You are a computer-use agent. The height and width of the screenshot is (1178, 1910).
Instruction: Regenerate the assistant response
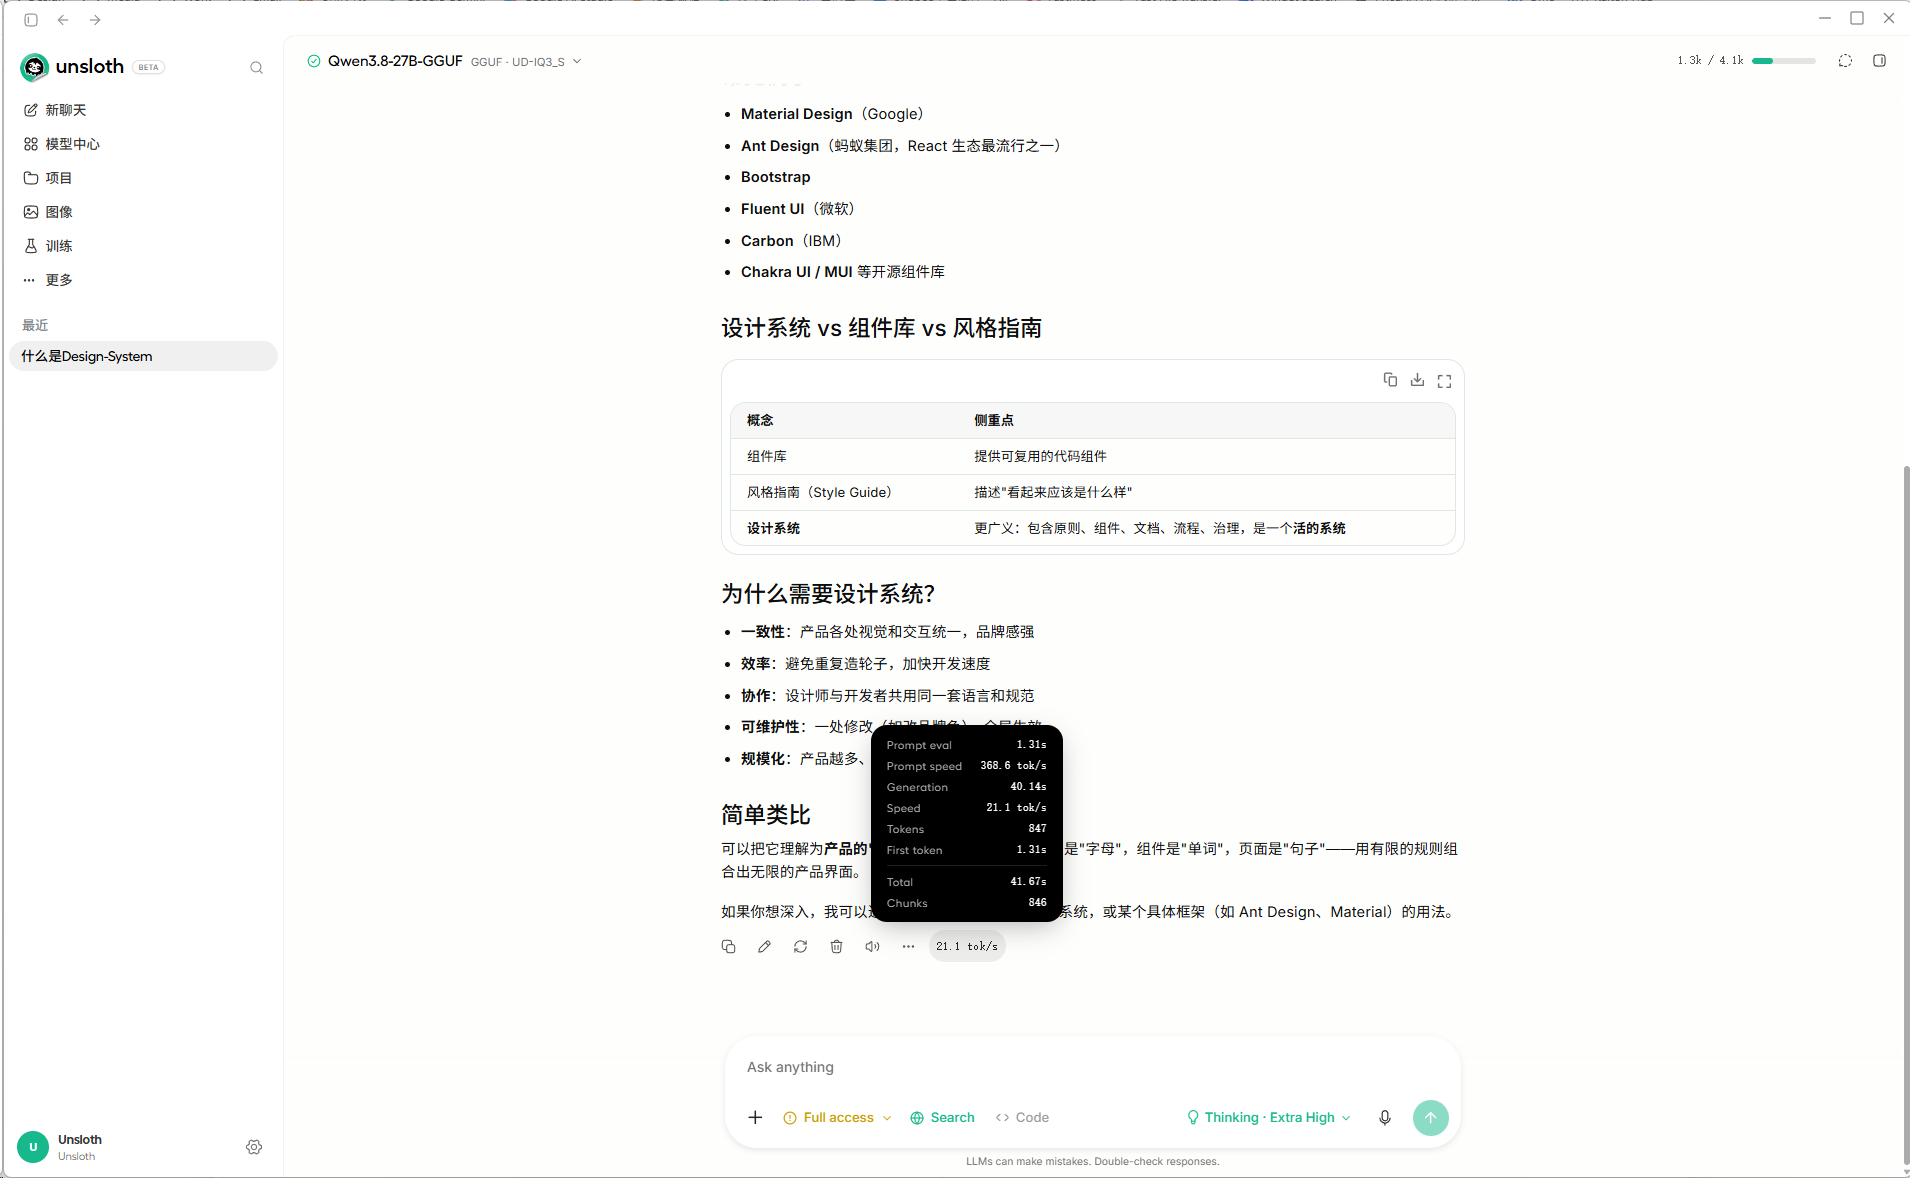point(800,946)
